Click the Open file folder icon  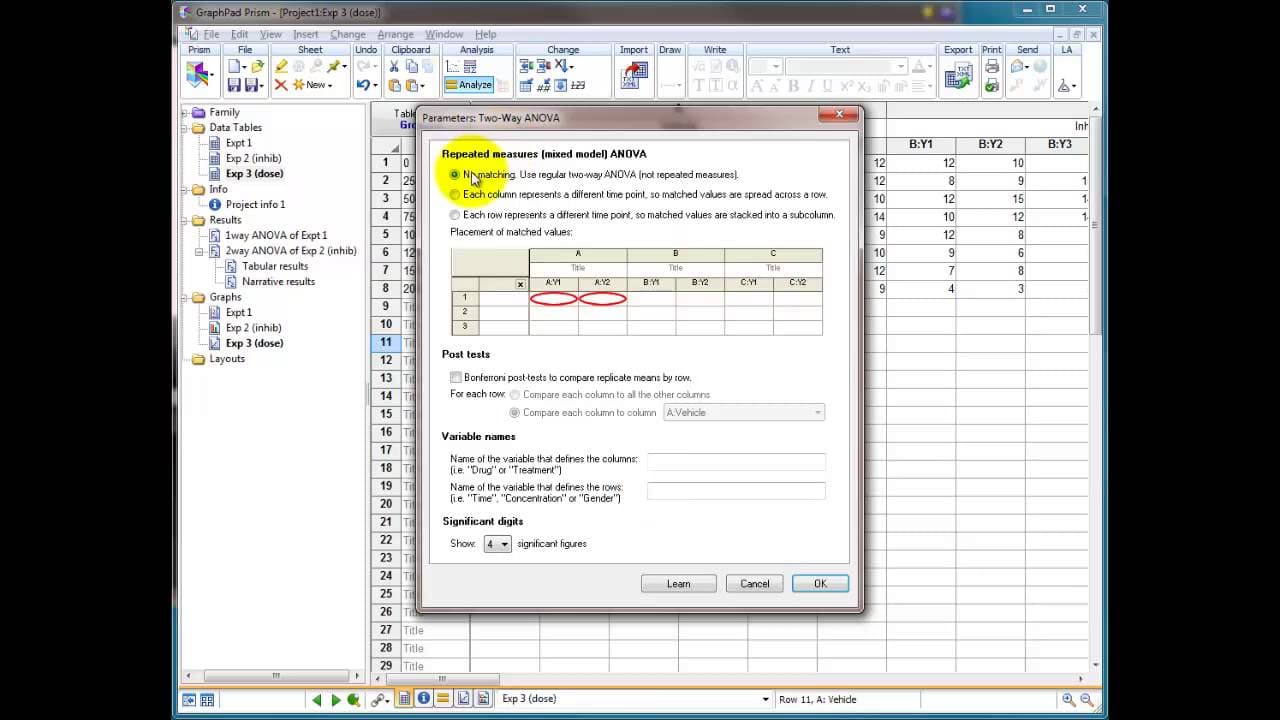tap(257, 66)
